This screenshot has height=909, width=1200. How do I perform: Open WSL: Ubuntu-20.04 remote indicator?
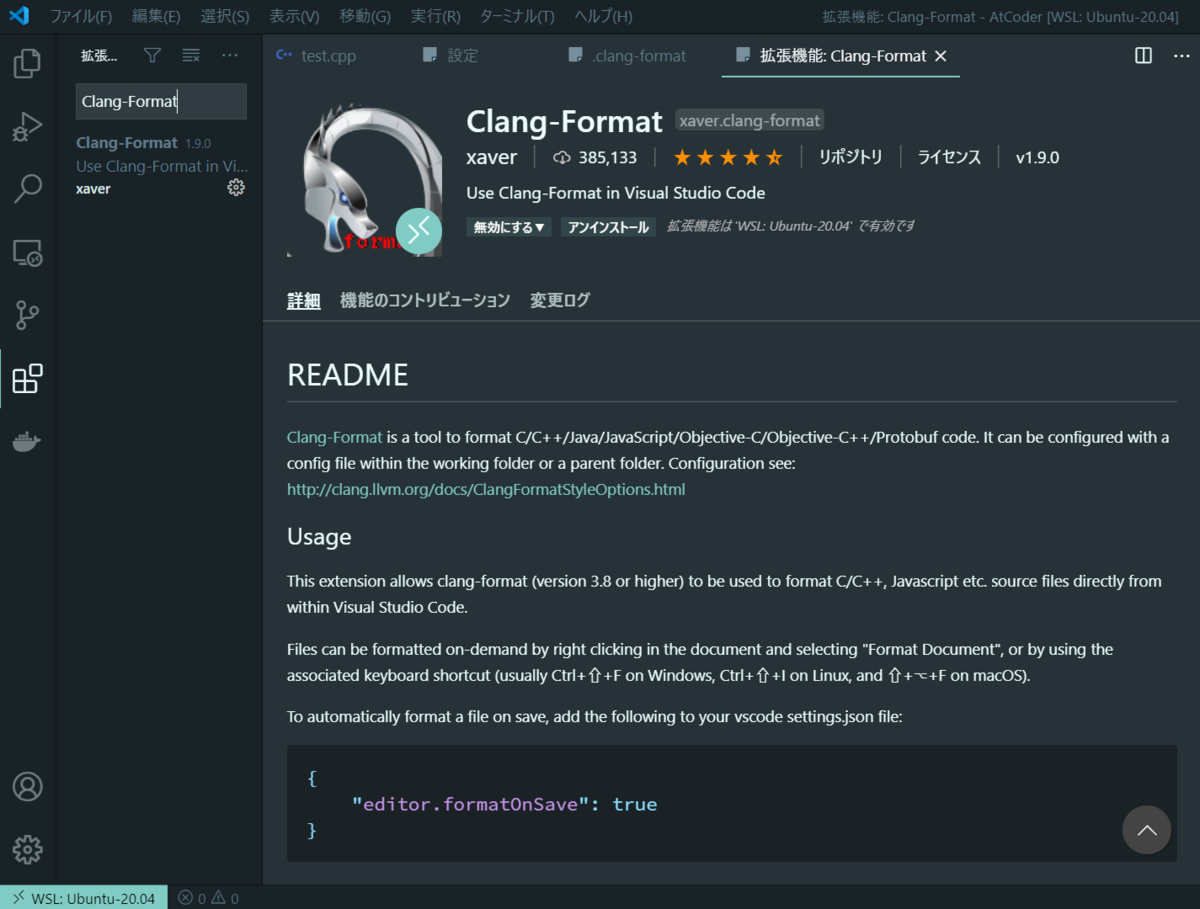pos(84,898)
